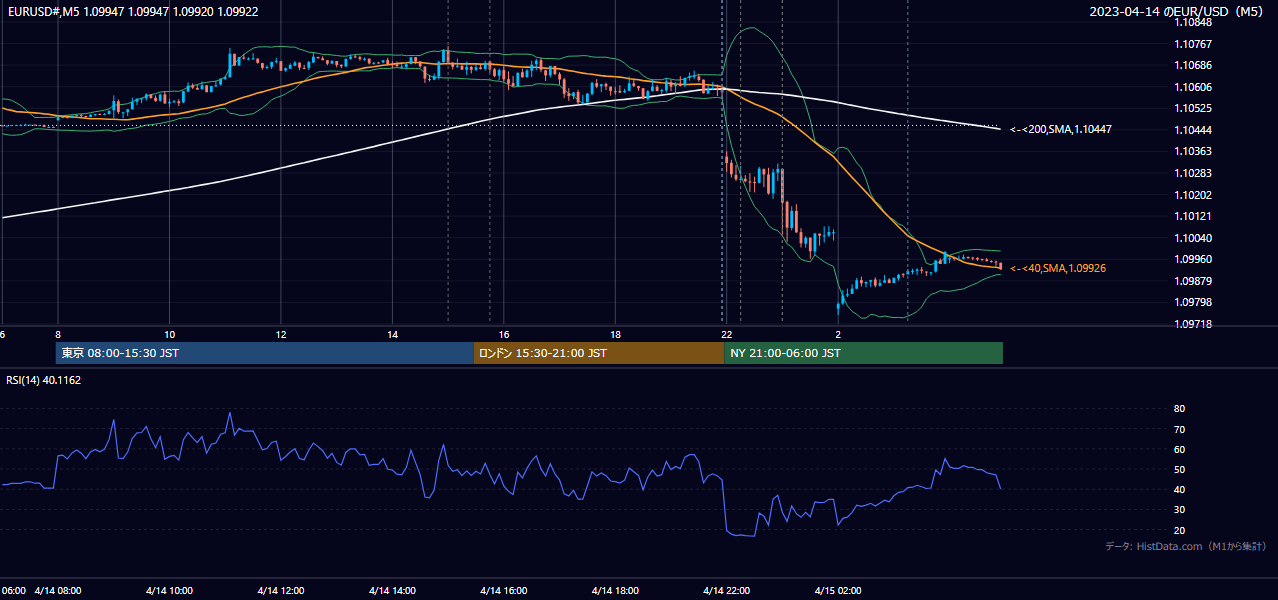
Task: Click the 4/14 22:00 bottom time label
Action: tap(727, 590)
